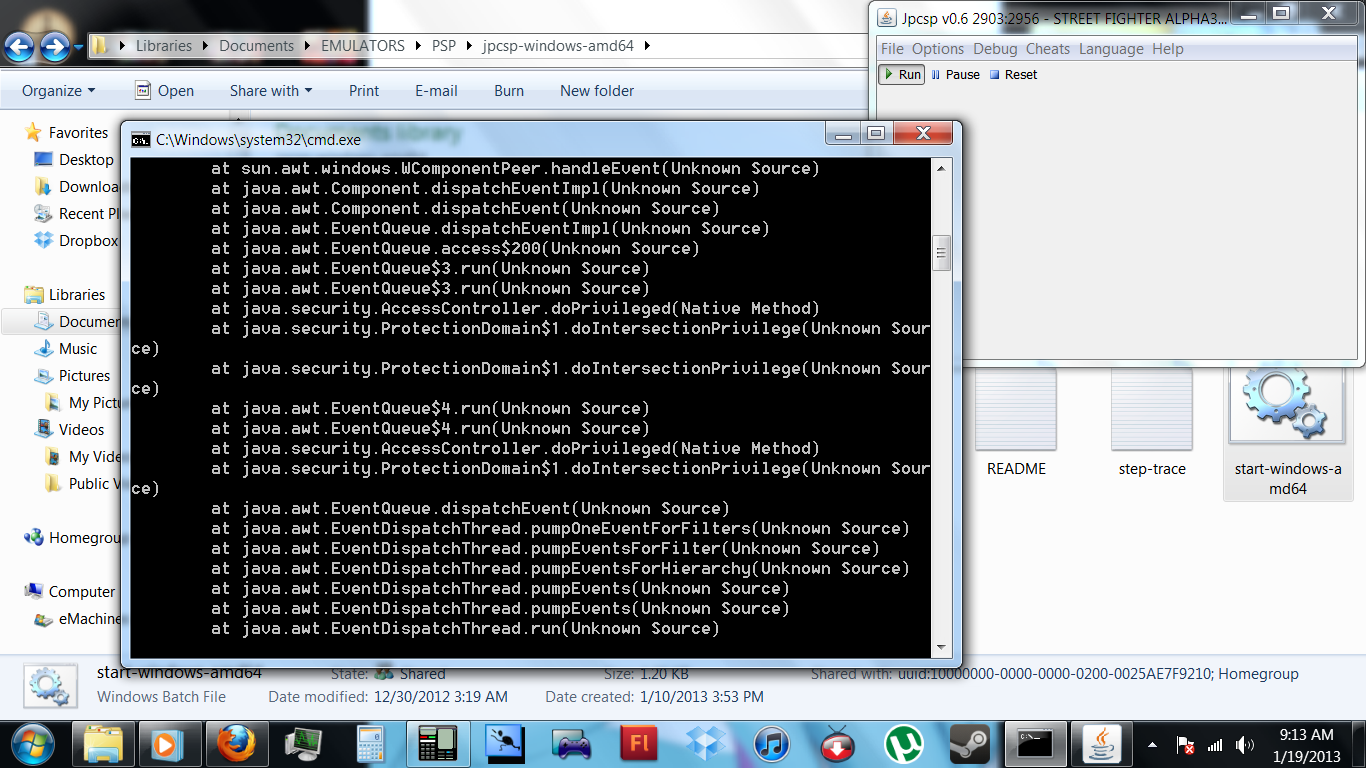Click the cmd.exe vertical scrollbar thumb
The height and width of the screenshot is (768, 1366).
pyautogui.click(x=941, y=253)
